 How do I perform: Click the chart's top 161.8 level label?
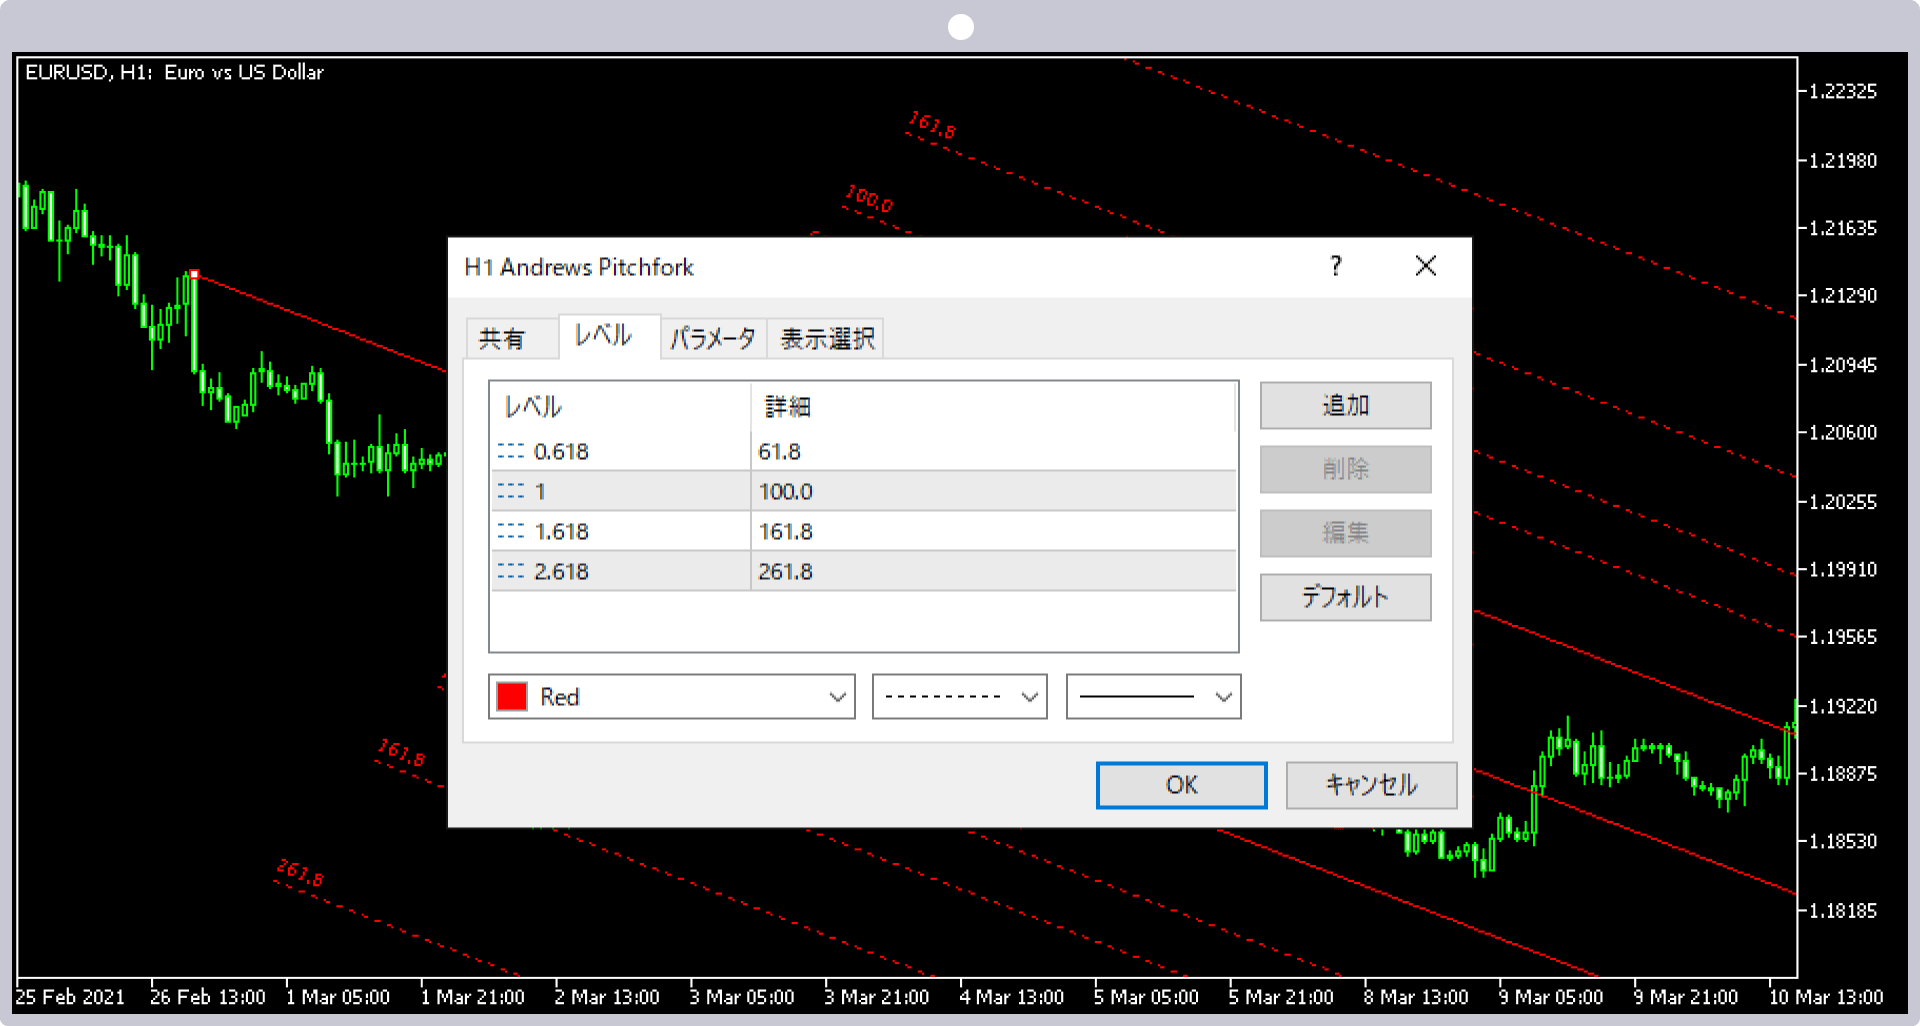[932, 124]
